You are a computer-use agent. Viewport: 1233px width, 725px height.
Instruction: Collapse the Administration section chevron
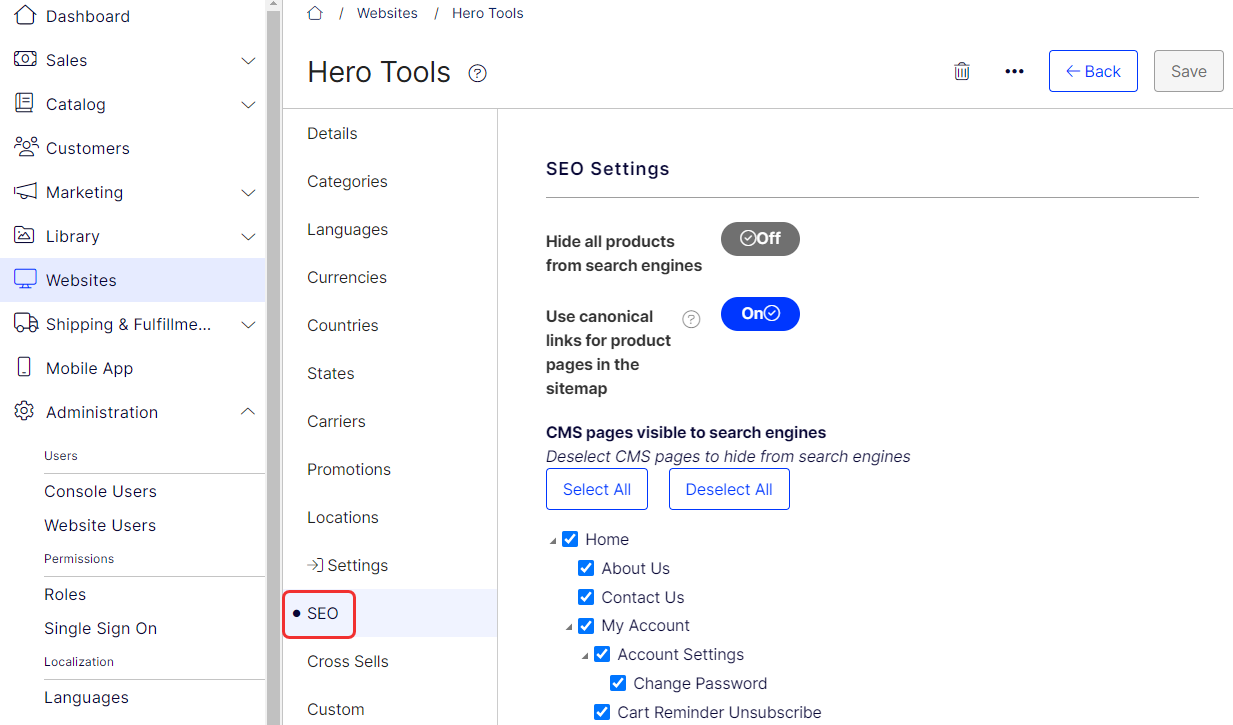click(249, 412)
